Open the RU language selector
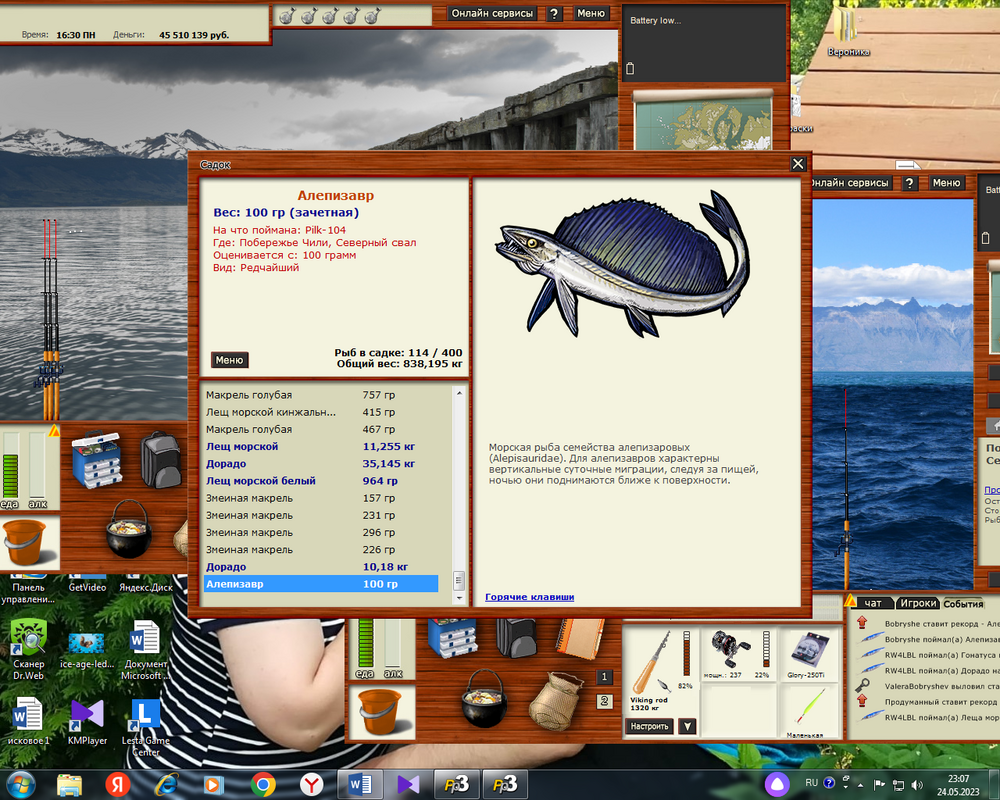Viewport: 1000px width, 800px height. point(812,783)
